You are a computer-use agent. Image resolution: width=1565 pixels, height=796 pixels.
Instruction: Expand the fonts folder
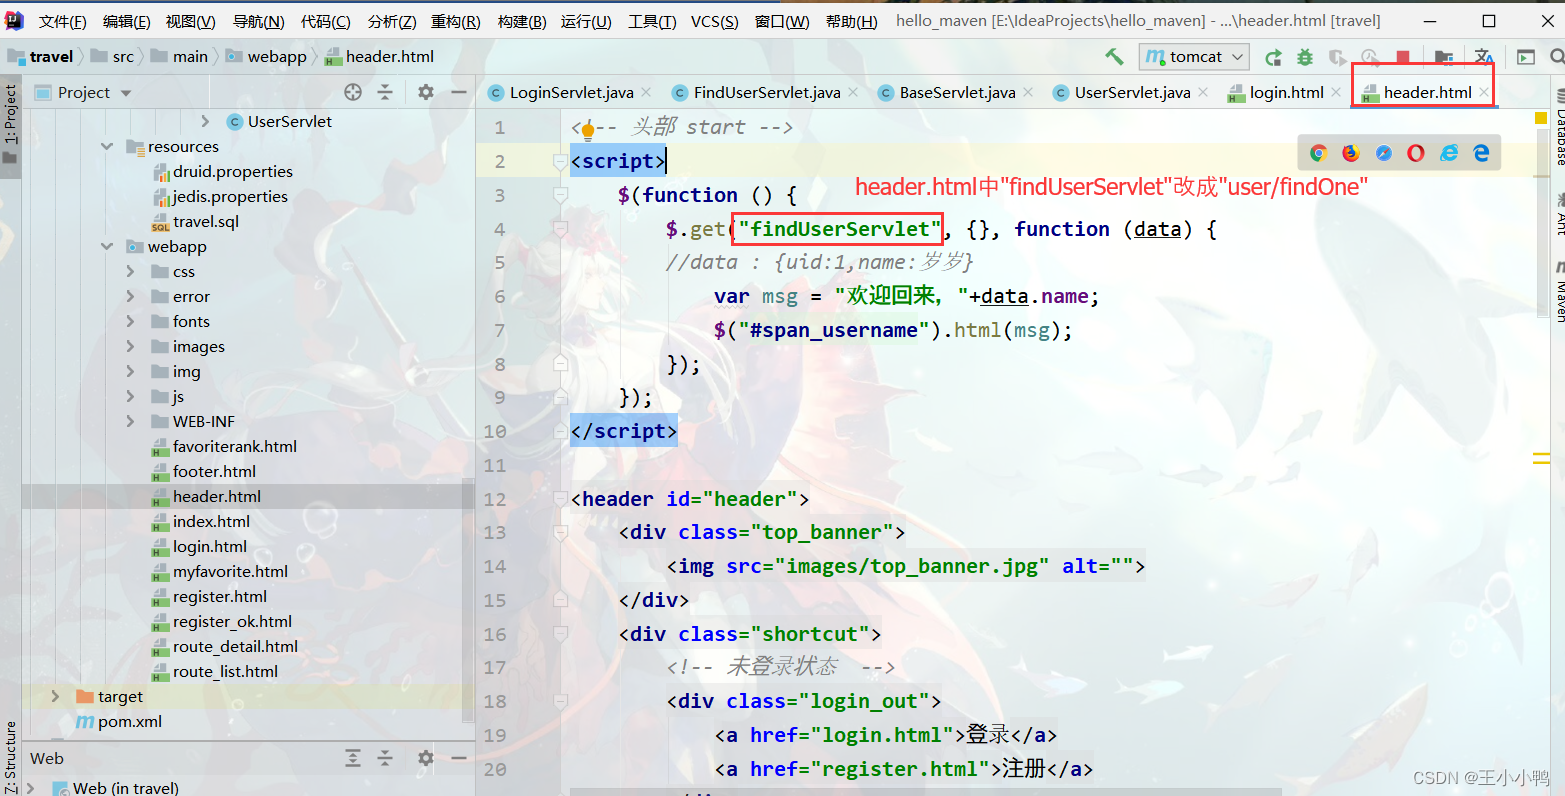coord(131,321)
